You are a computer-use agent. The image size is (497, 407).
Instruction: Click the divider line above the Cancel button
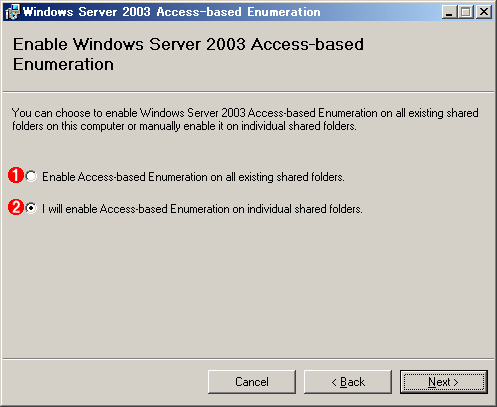coord(248,359)
